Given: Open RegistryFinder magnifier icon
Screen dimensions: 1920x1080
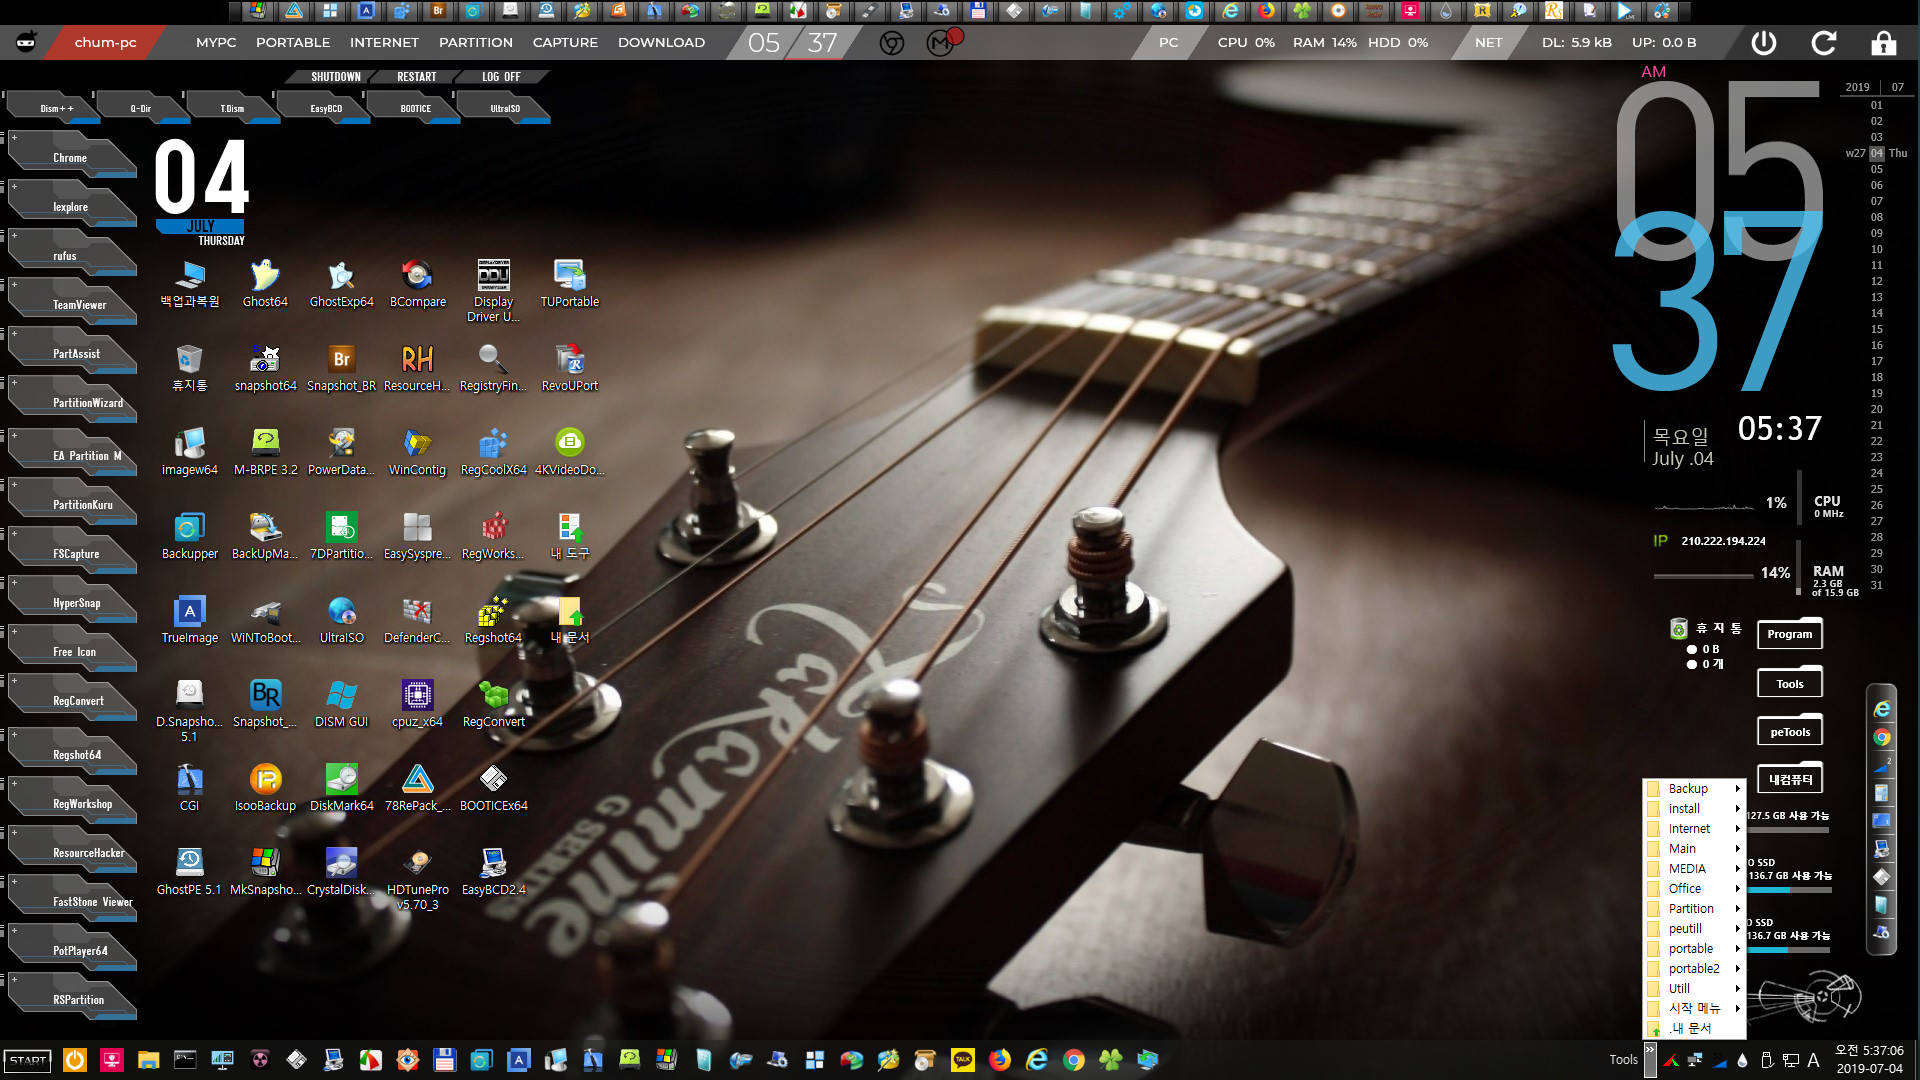Looking at the screenshot, I should click(x=493, y=368).
